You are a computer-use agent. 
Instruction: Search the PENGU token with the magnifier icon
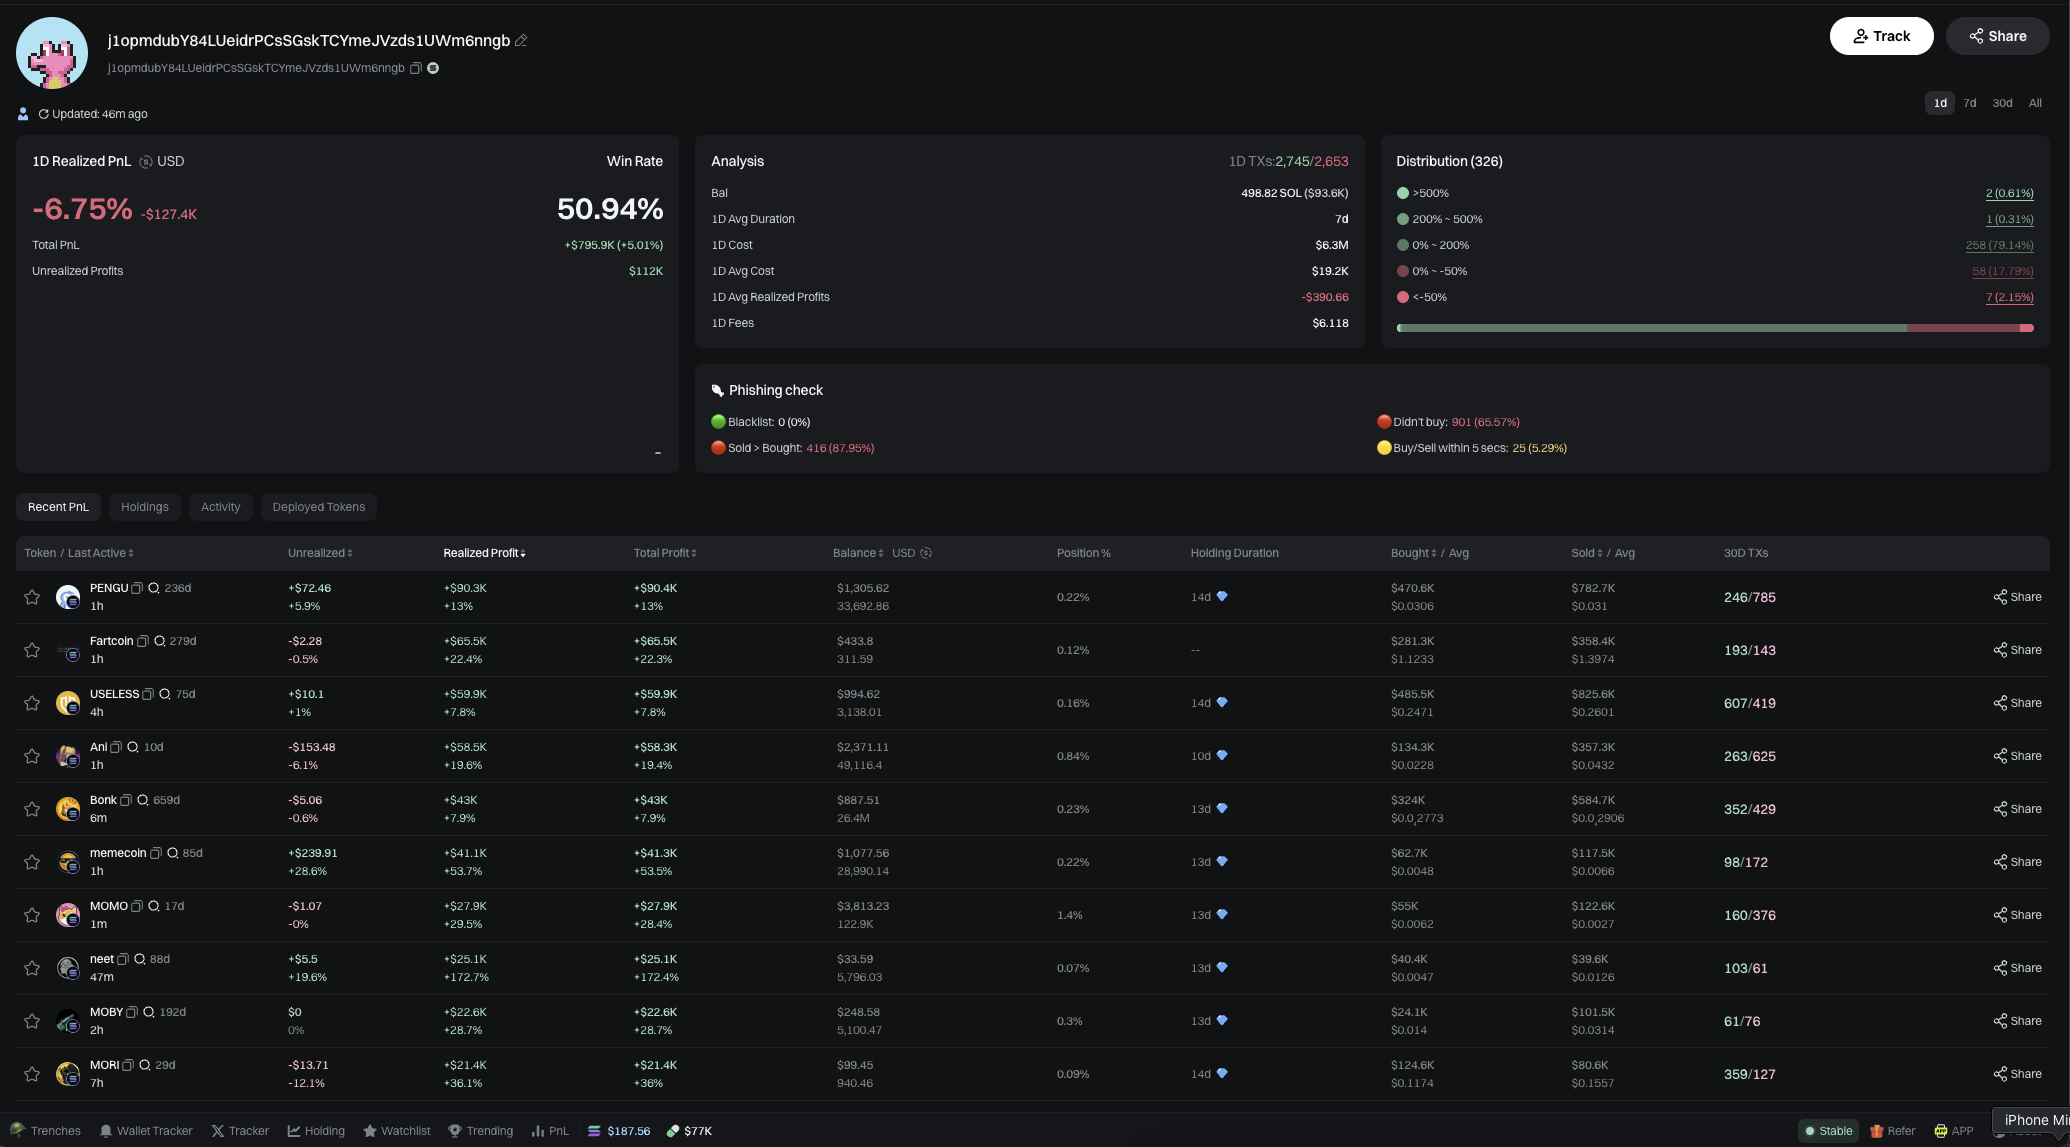tap(153, 588)
